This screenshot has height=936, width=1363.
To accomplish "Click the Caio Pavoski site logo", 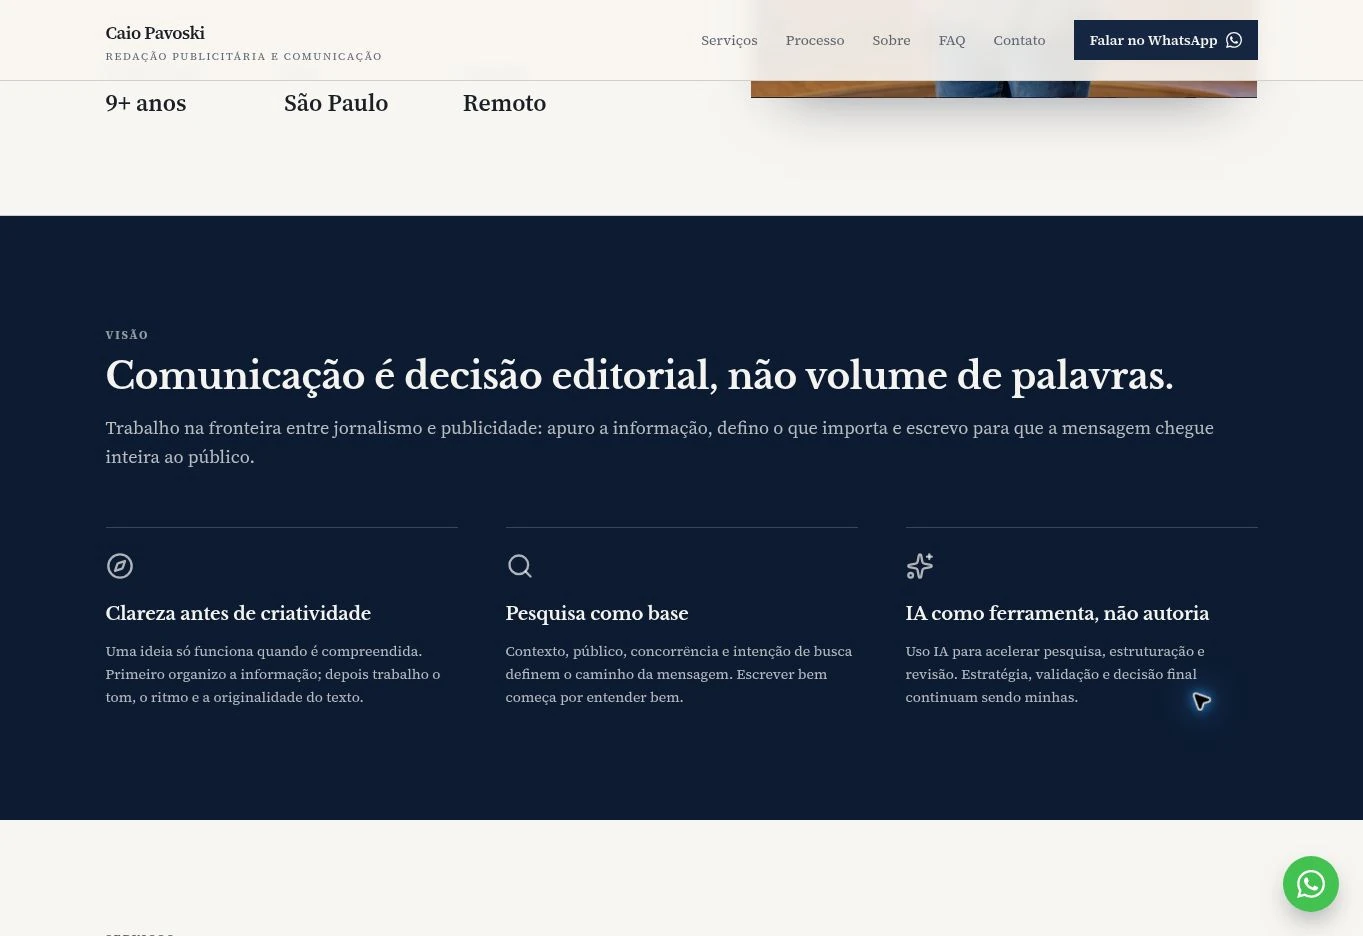I will tap(155, 33).
